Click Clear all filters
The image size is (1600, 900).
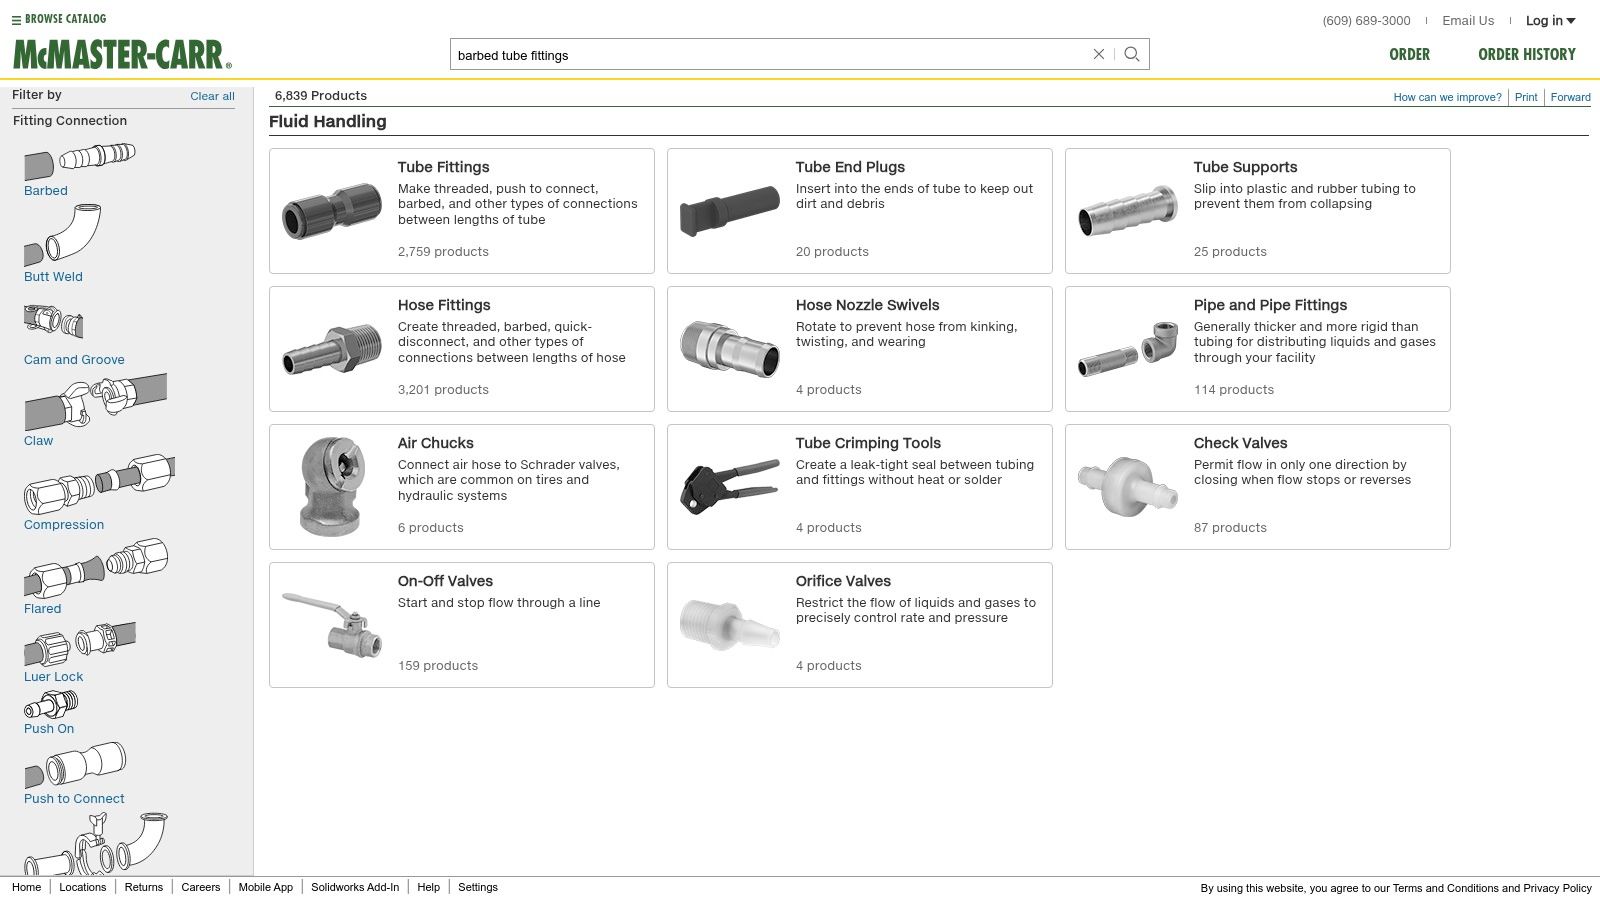212,96
